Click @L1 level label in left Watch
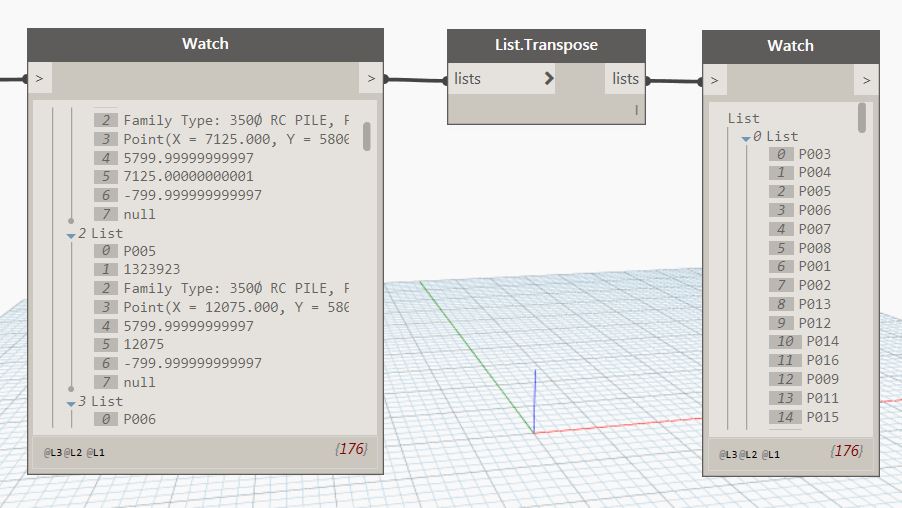This screenshot has height=508, width=902. pos(95,453)
